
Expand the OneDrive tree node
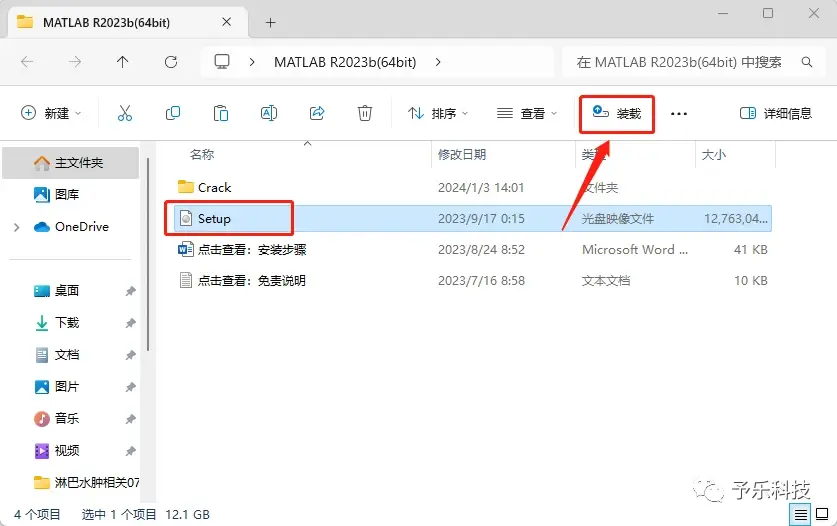[17, 227]
